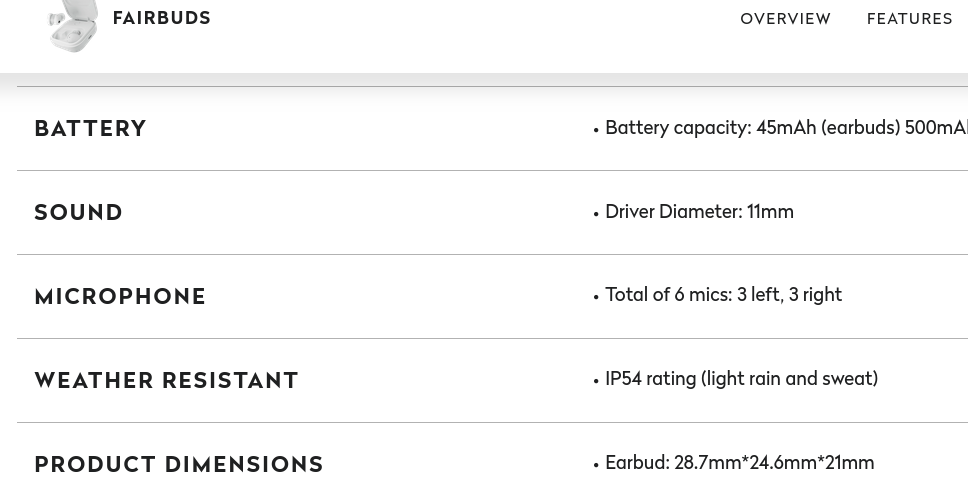Select the Battery spec heading

(x=90, y=129)
